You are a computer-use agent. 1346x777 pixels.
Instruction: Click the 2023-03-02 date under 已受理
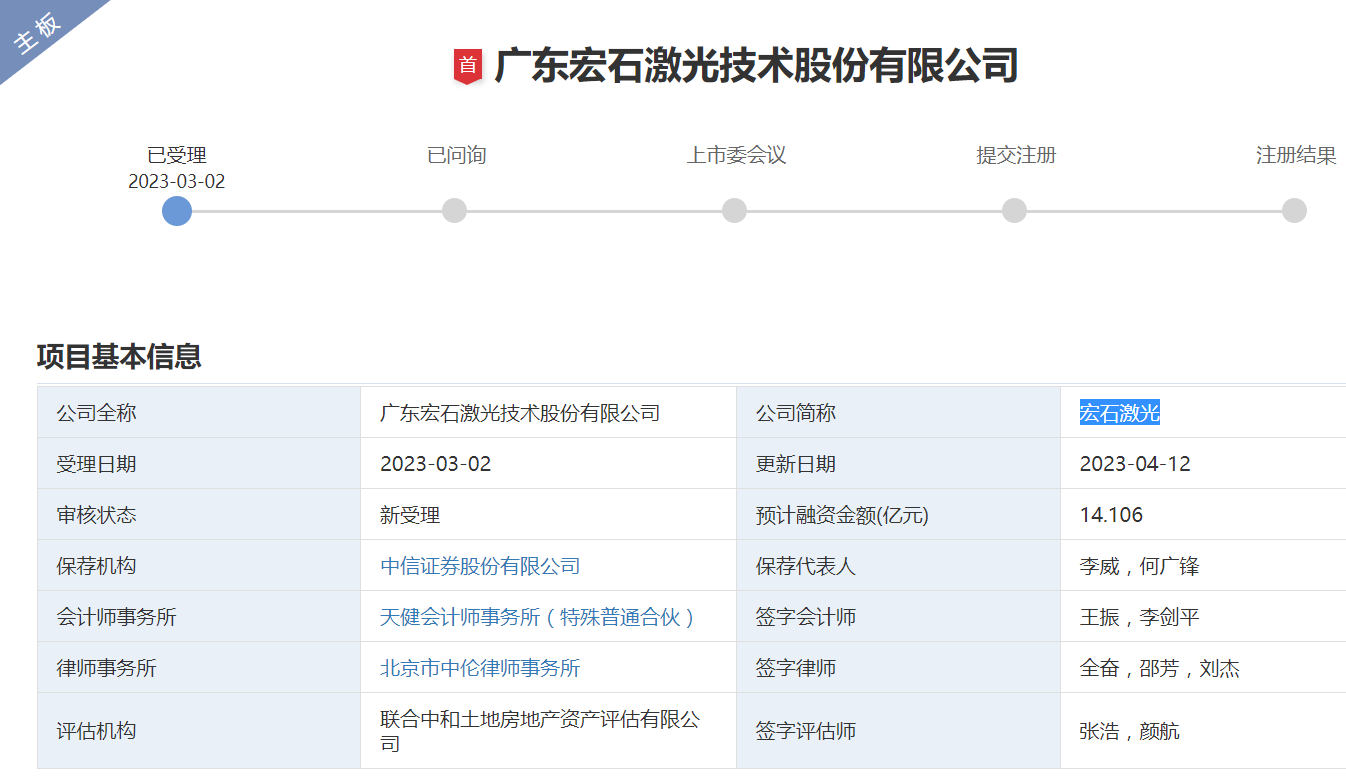177,182
